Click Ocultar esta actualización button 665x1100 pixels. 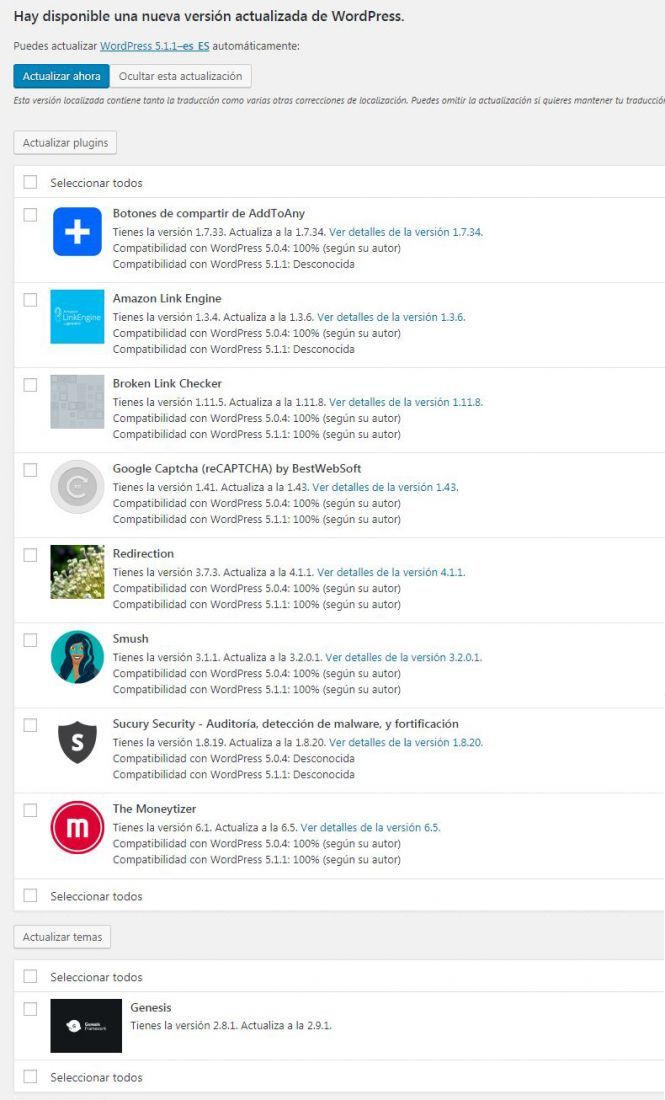(x=180, y=76)
